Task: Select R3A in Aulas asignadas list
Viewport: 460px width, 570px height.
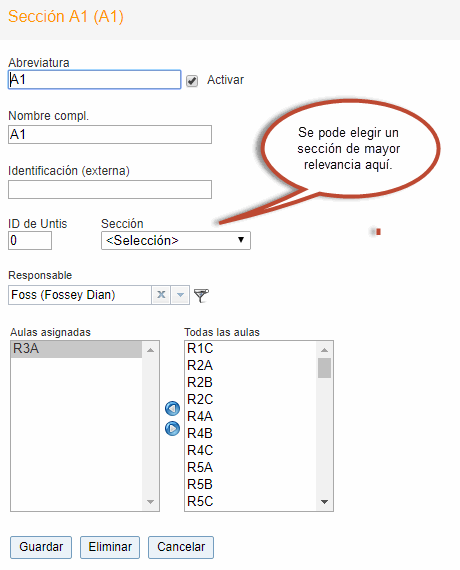Action: [76, 349]
